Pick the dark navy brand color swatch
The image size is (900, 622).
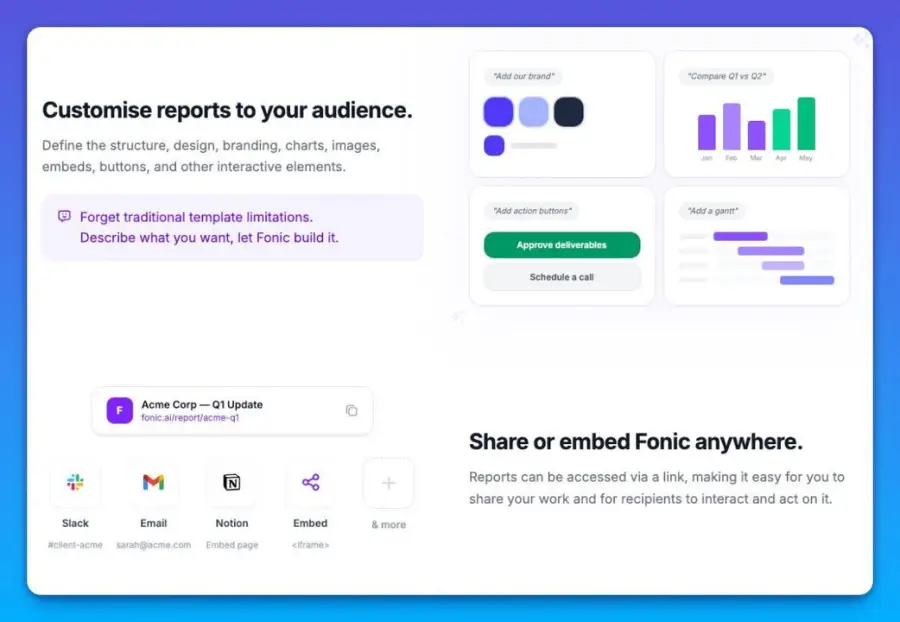click(x=568, y=111)
